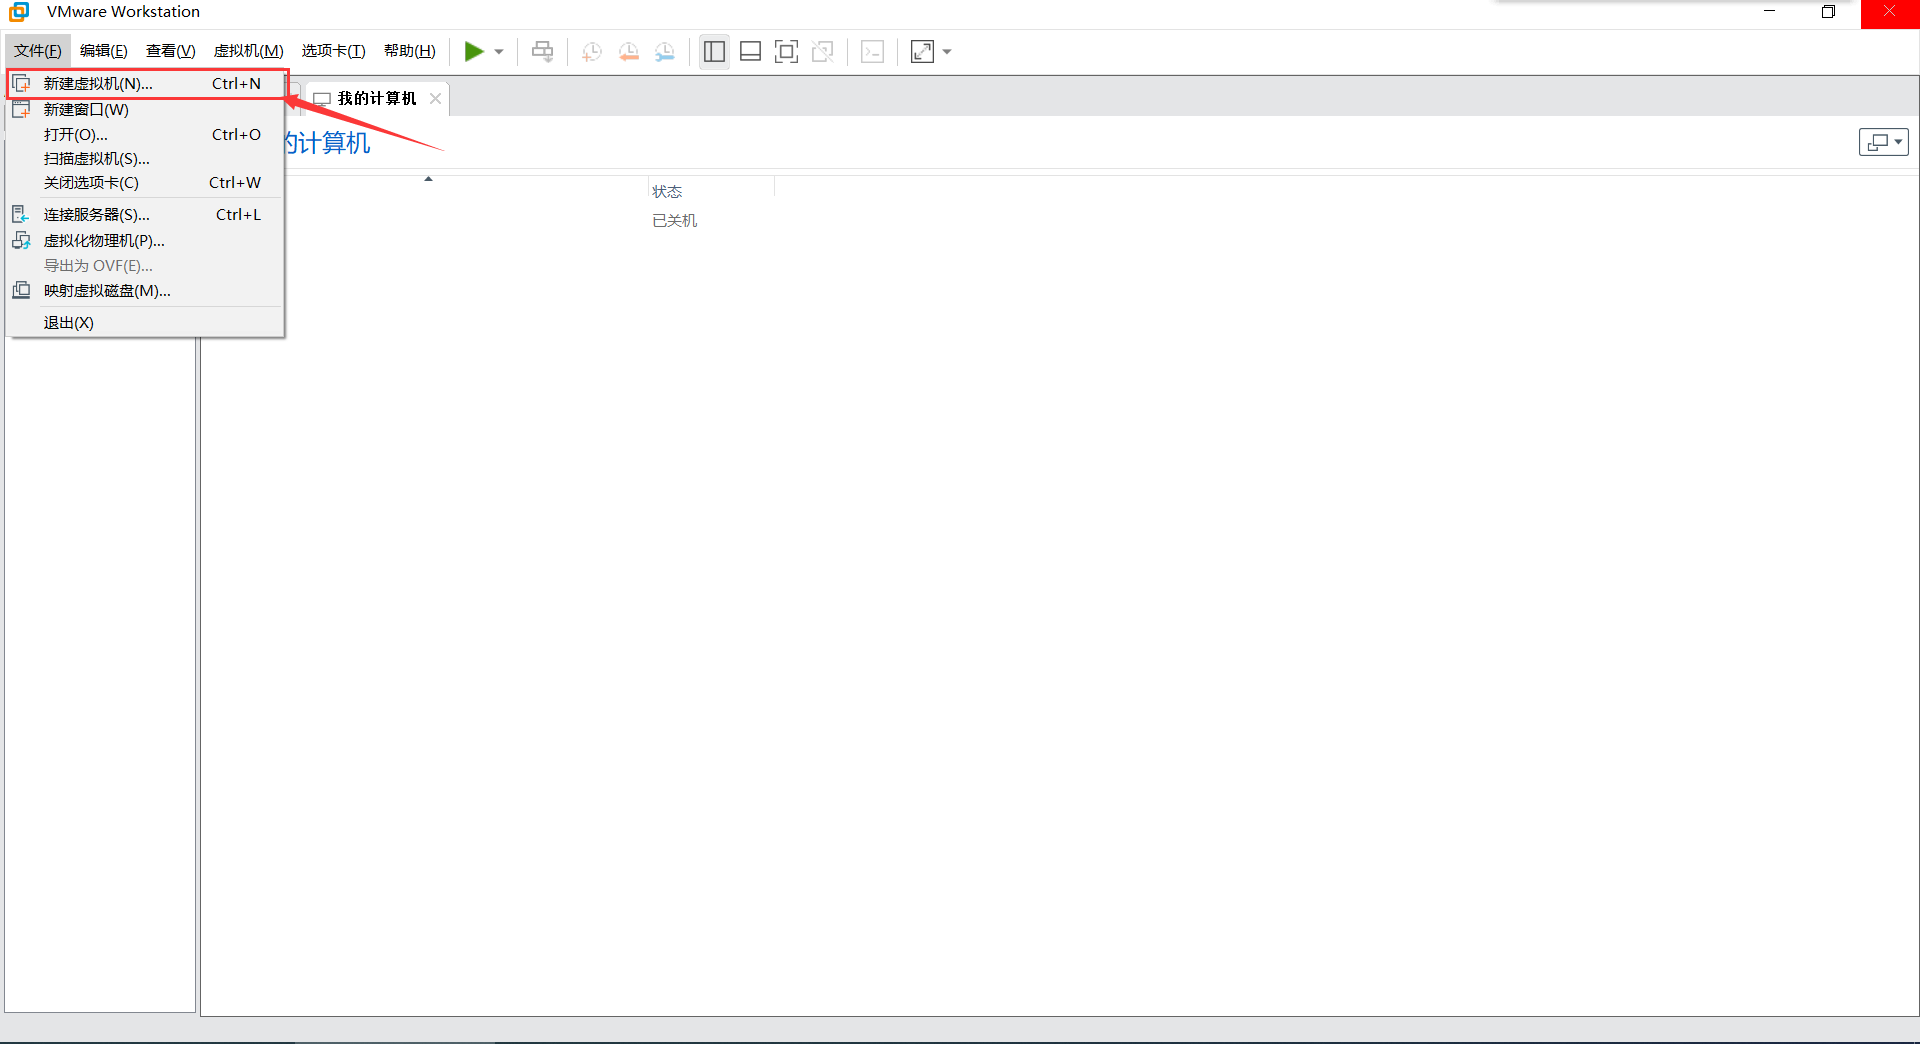Viewport: 1920px width, 1044px height.
Task: Select 扫描虚拟机(S)... menu entry
Action: pyautogui.click(x=147, y=159)
